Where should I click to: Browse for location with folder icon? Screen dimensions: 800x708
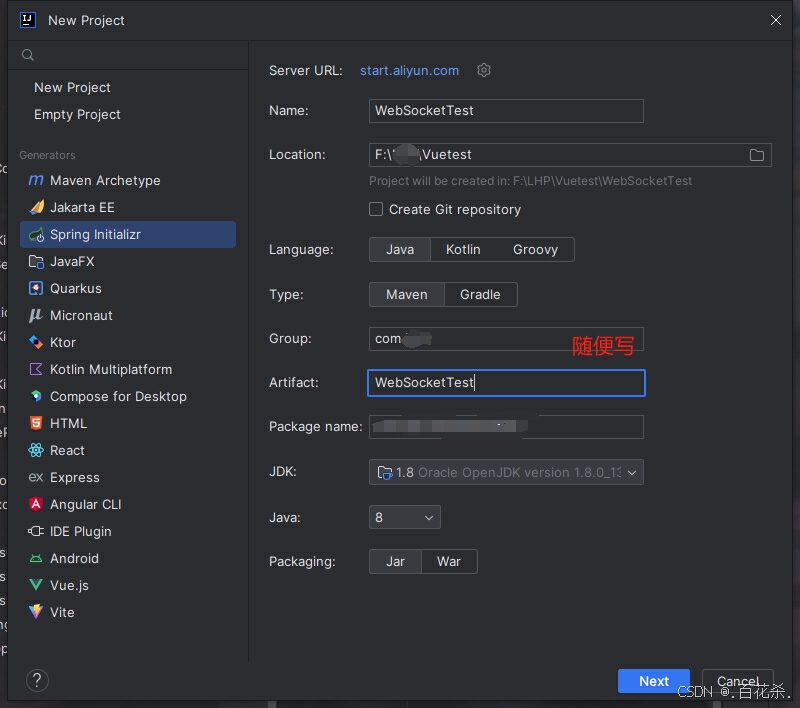coord(757,155)
